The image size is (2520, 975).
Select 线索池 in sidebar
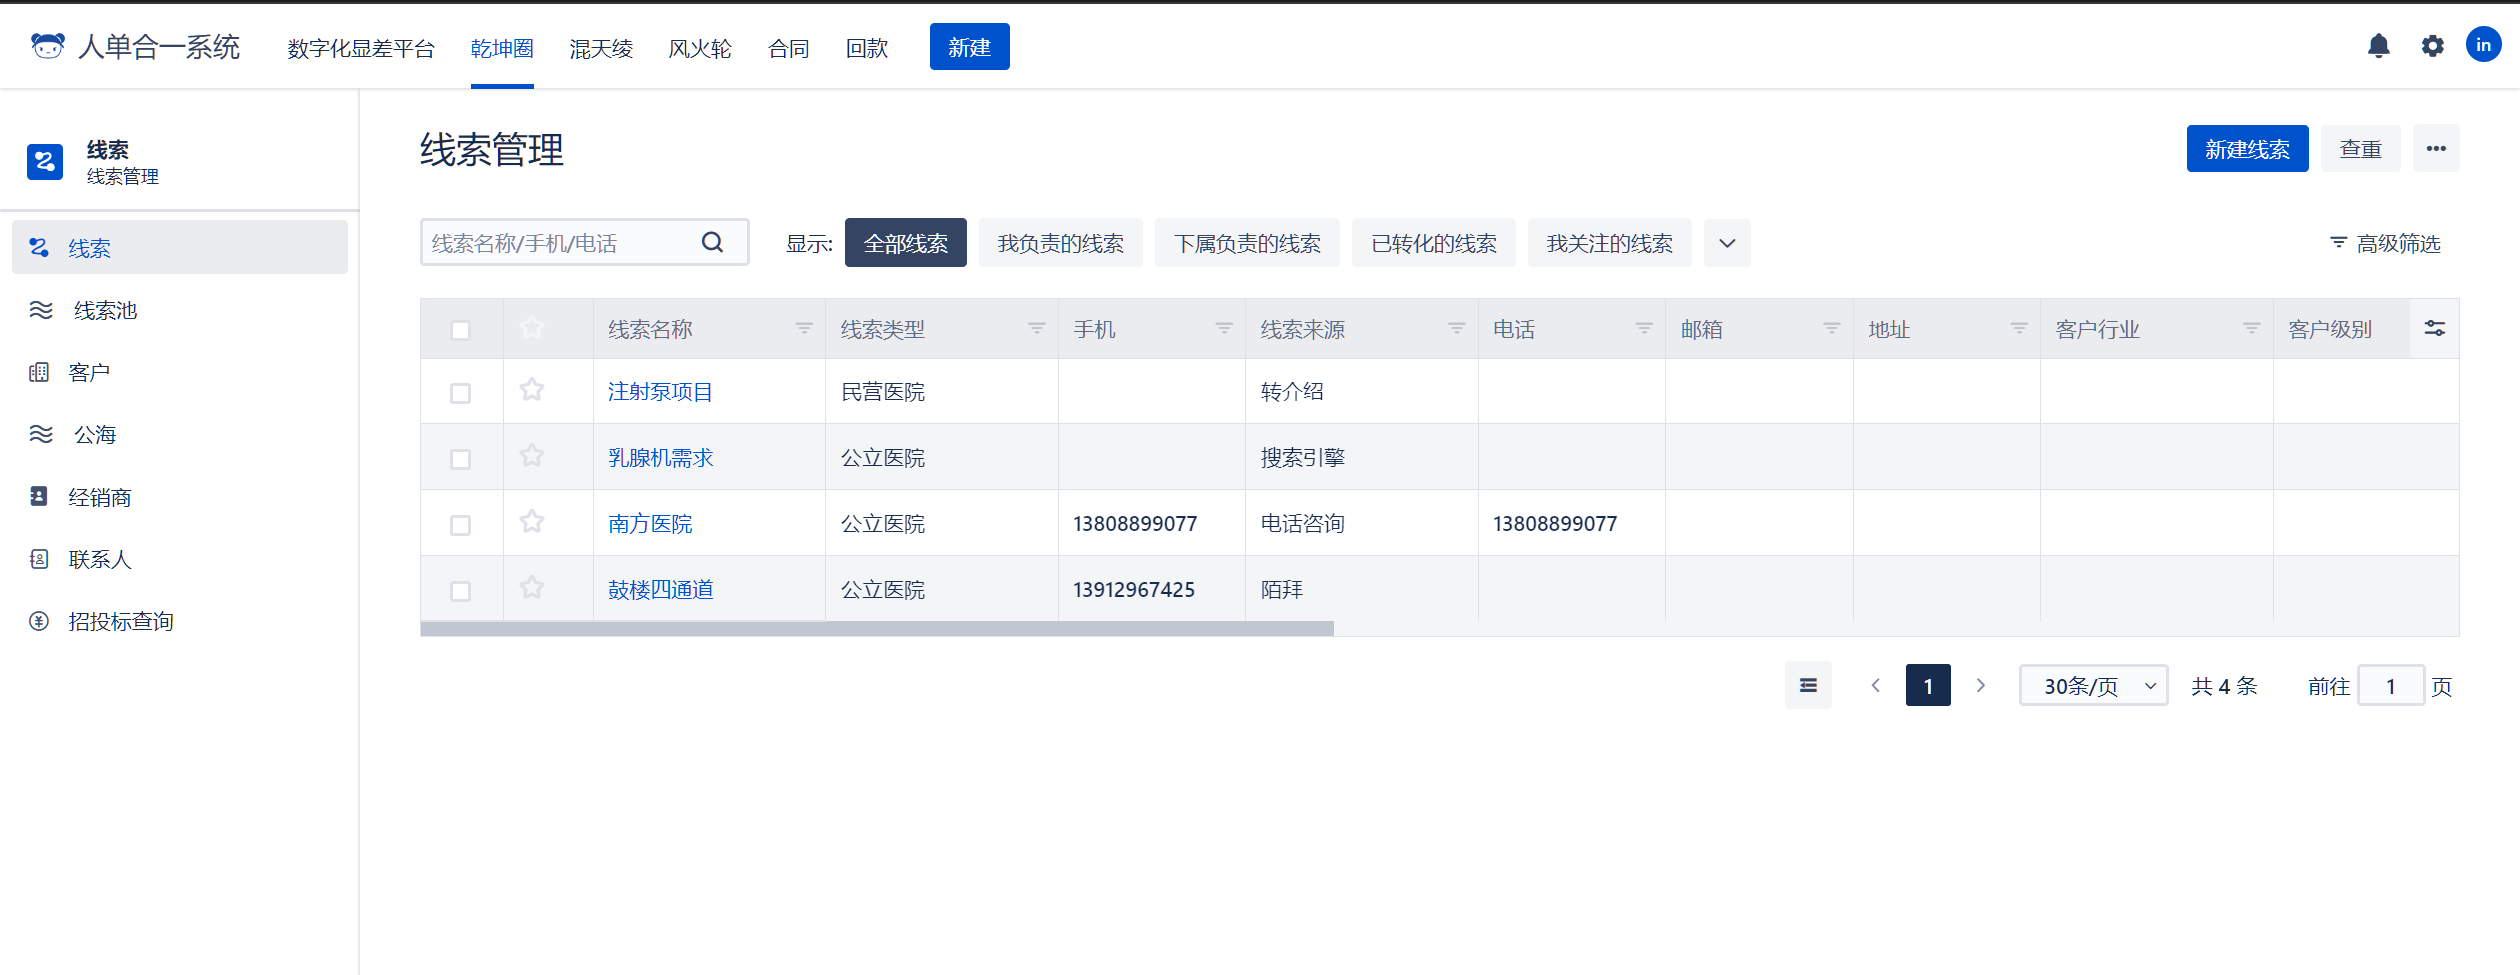180,310
